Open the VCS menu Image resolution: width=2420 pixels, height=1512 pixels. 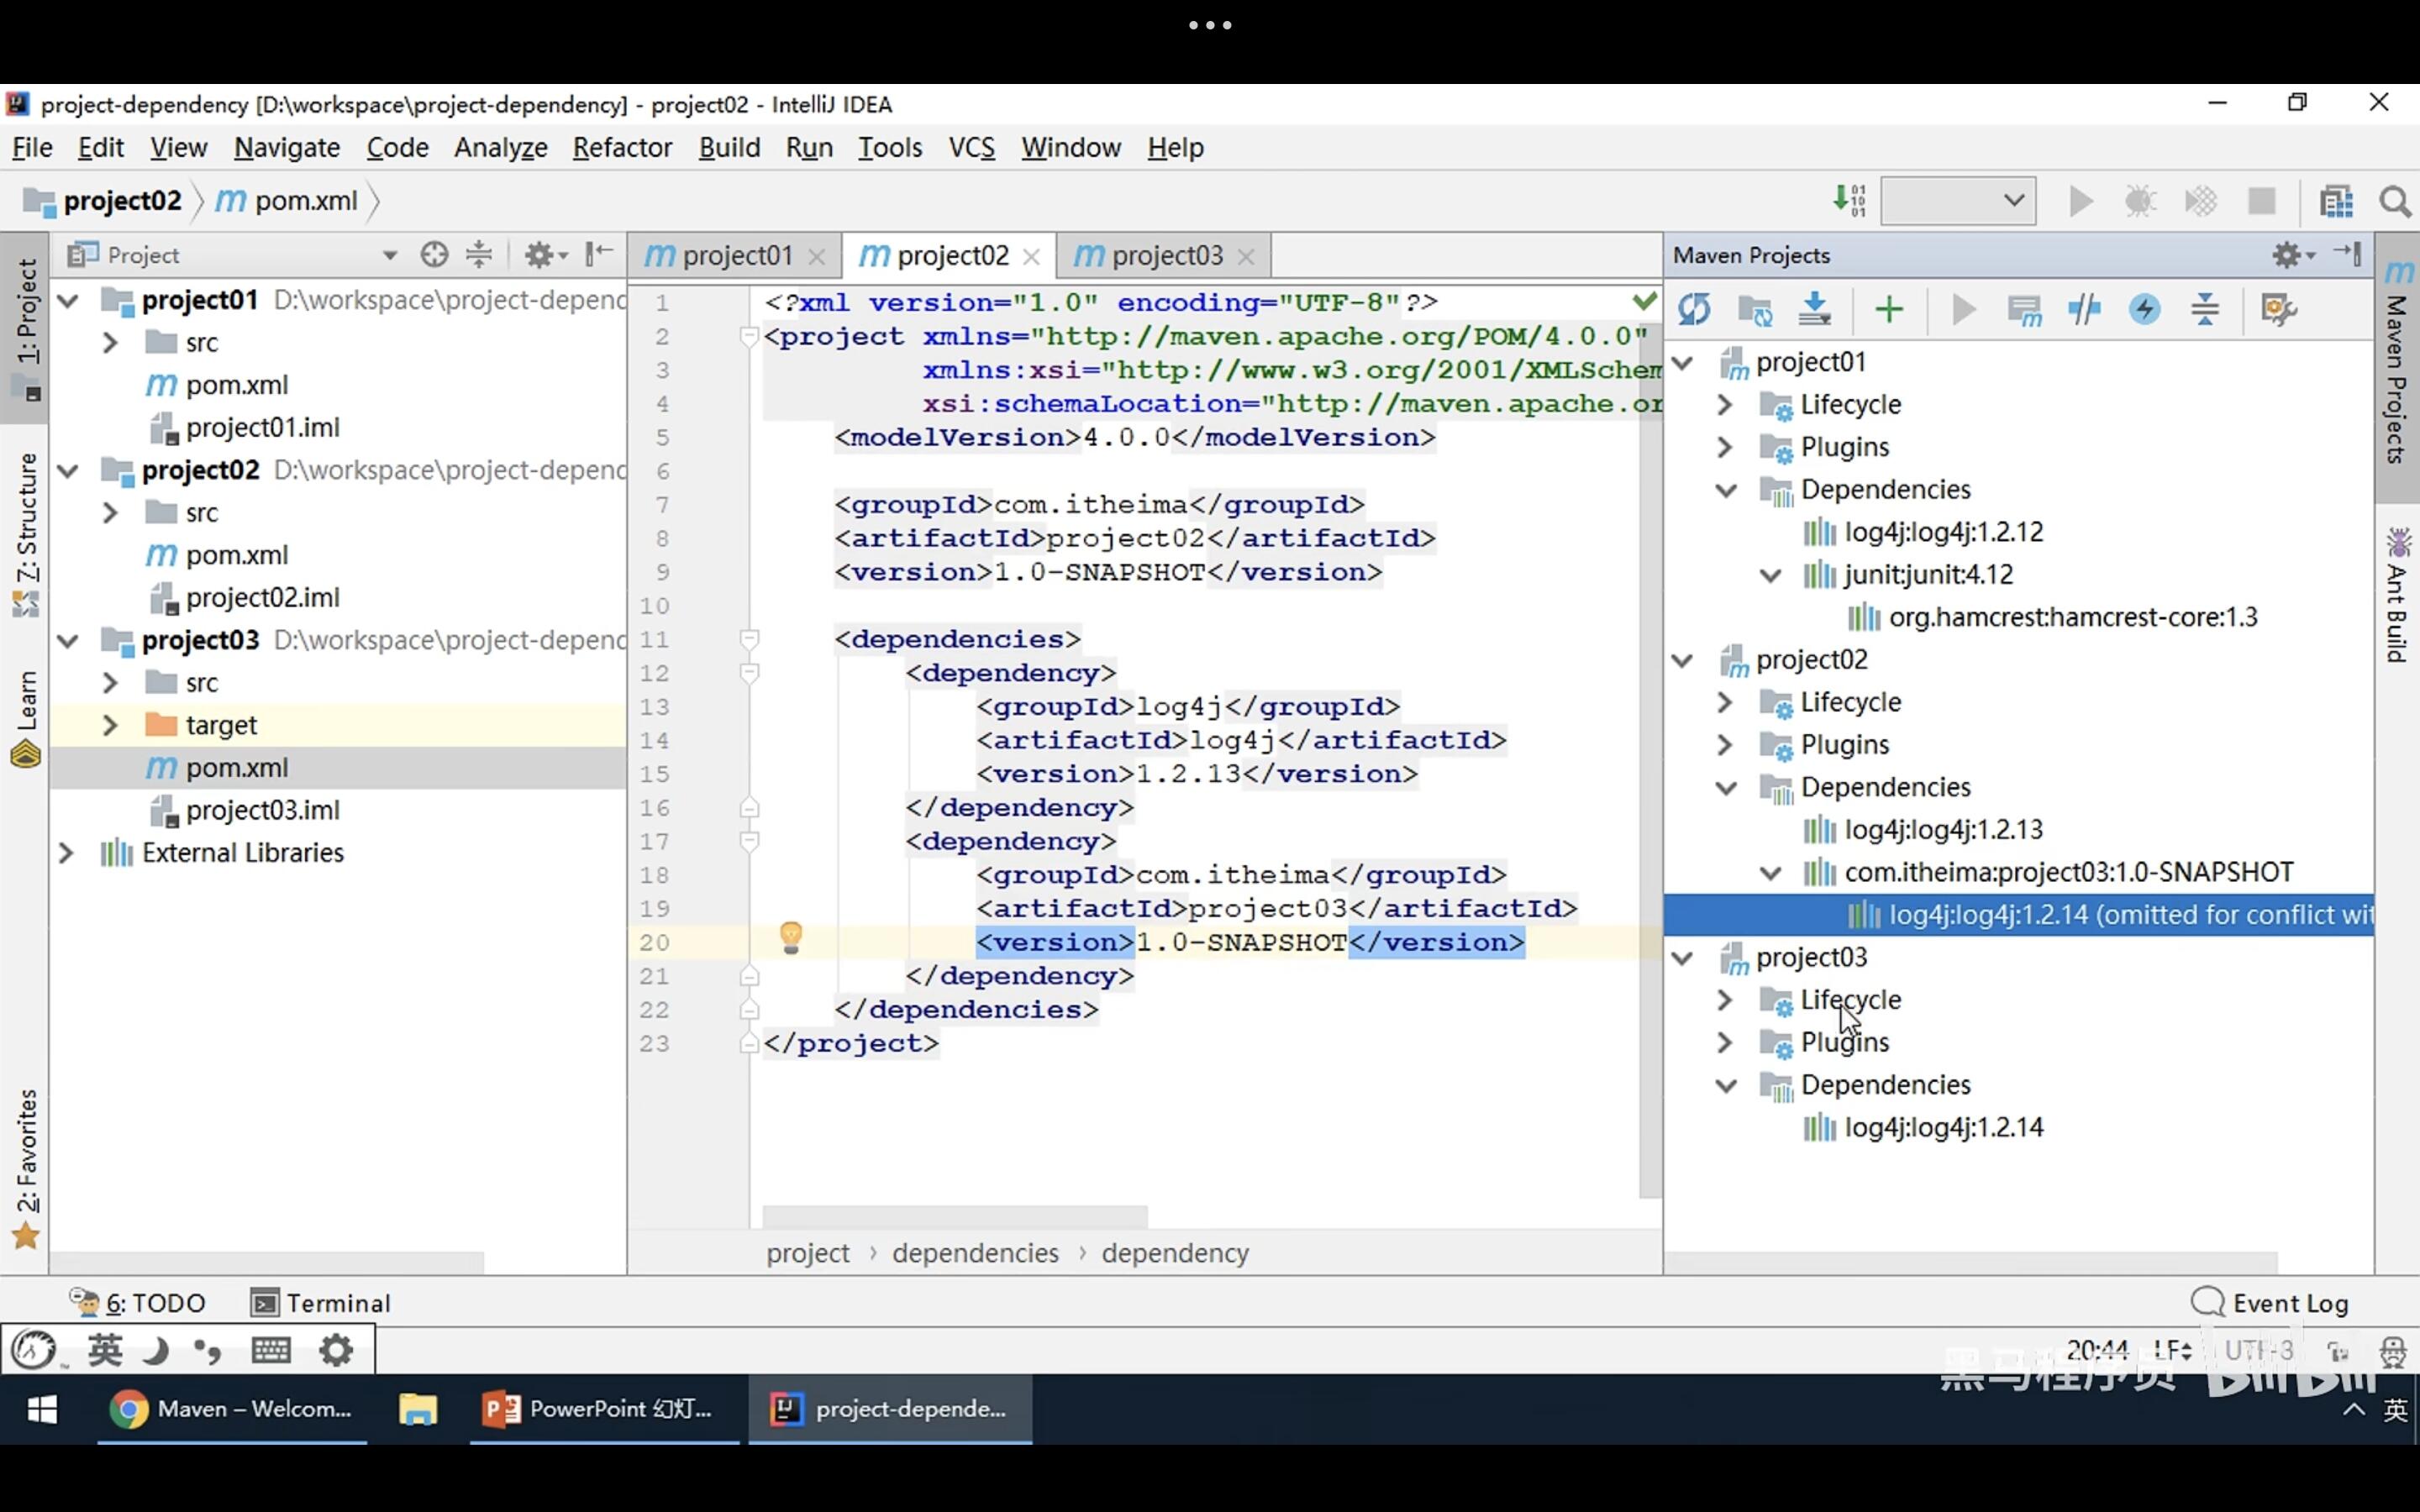click(x=971, y=147)
